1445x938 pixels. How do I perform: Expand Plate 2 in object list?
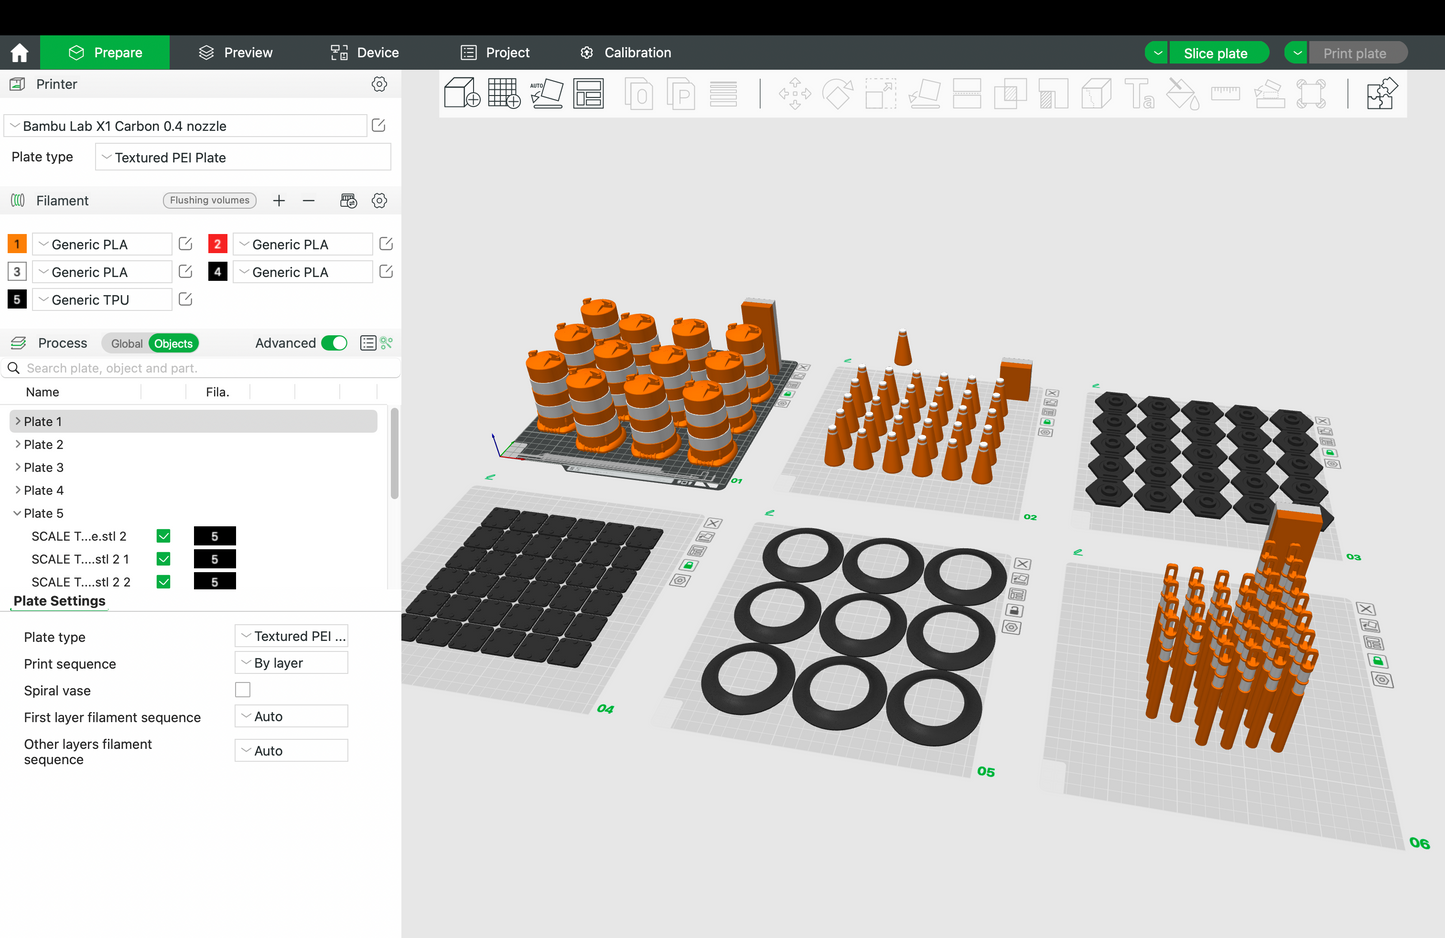click(x=18, y=444)
